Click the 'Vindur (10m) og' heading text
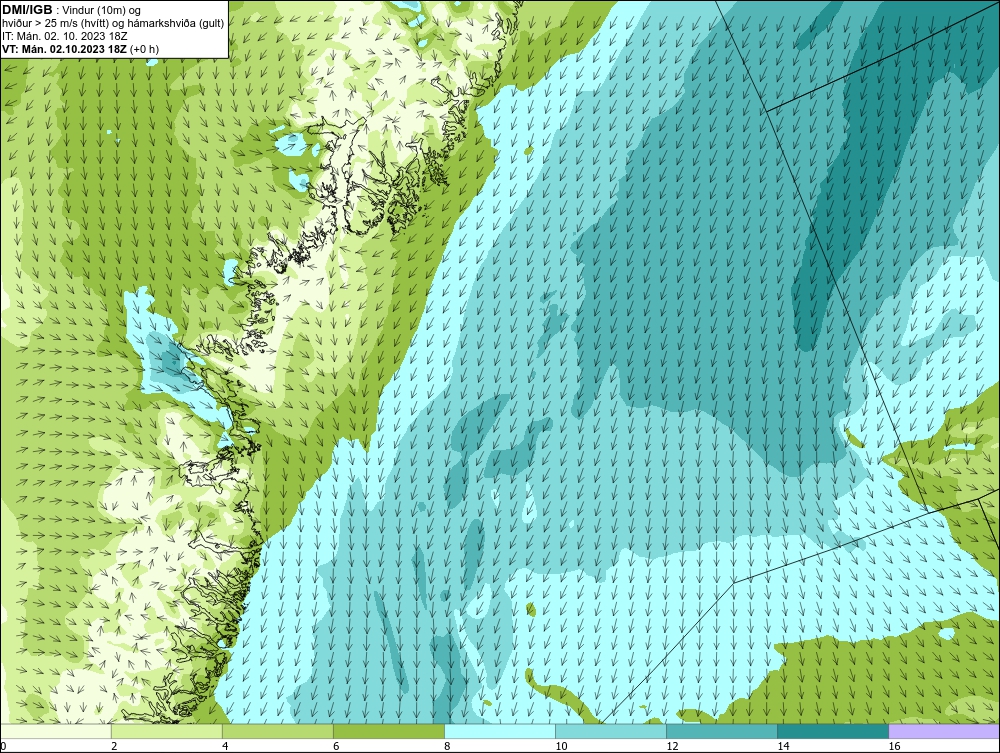This screenshot has width=1000, height=753. click(102, 11)
